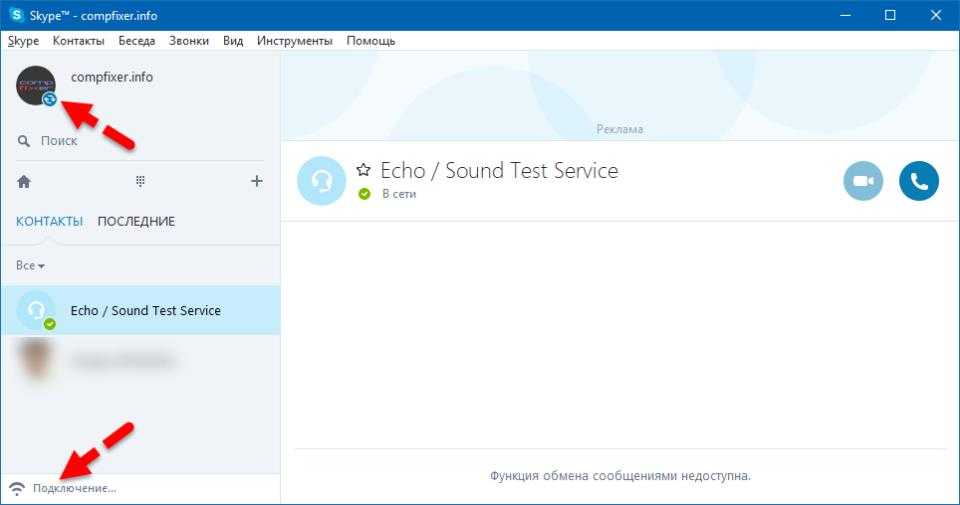This screenshot has height=505, width=960.
Task: Click the Wi-Fi connection status icon
Action: click(x=17, y=488)
